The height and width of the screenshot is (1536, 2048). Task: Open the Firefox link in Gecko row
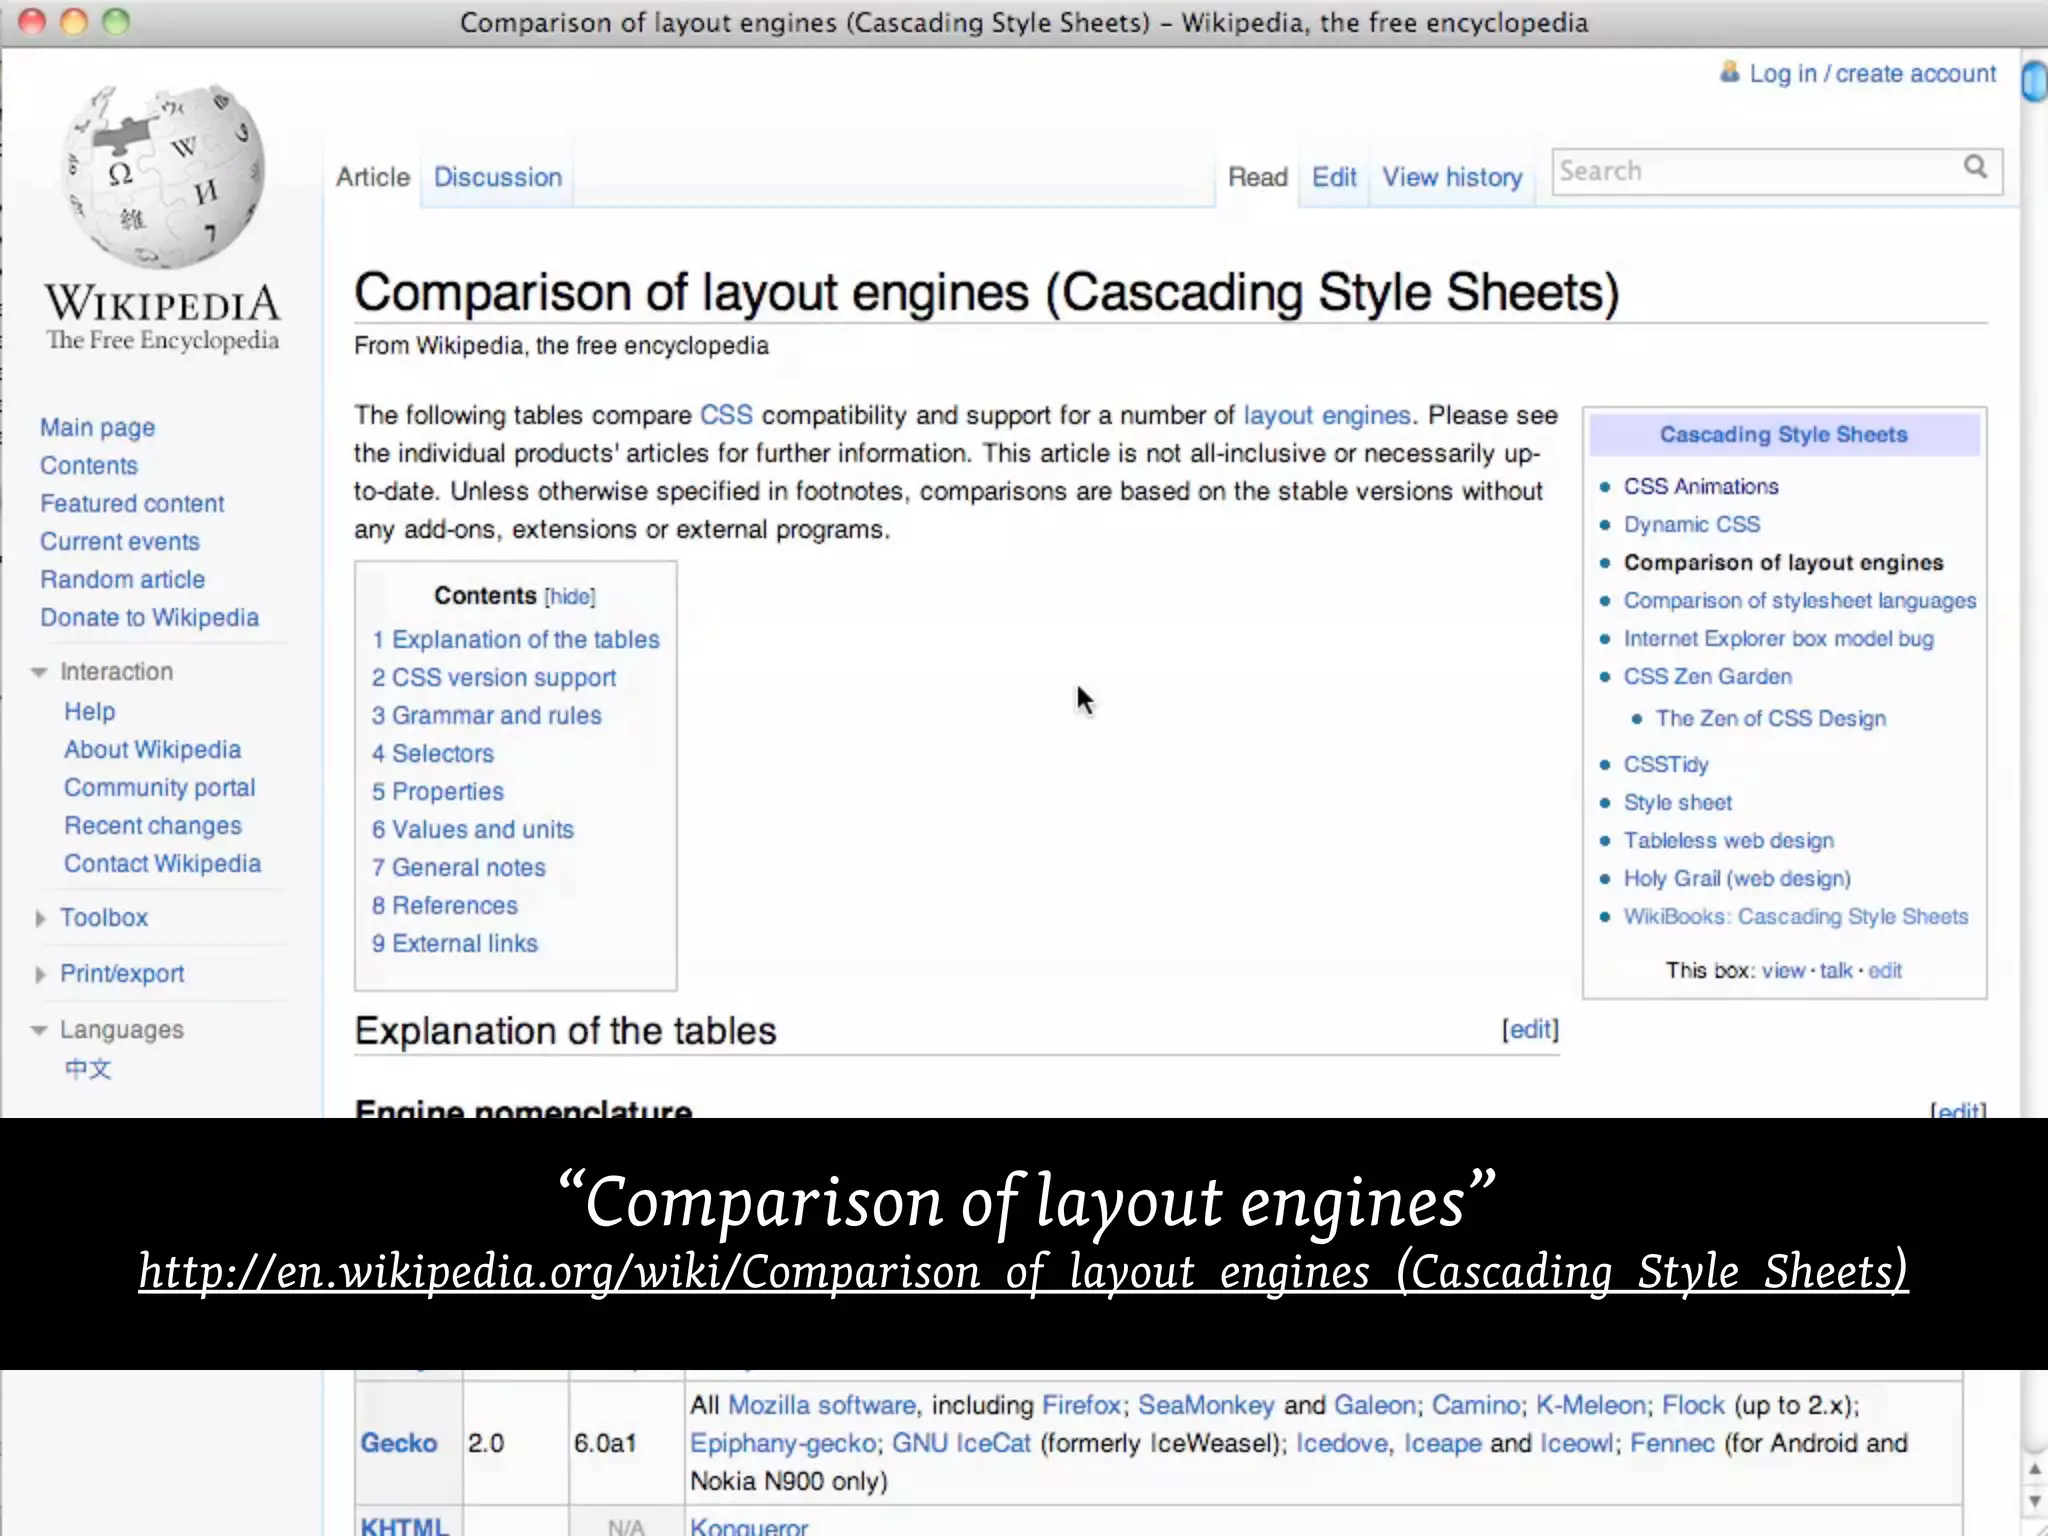(x=1081, y=1405)
